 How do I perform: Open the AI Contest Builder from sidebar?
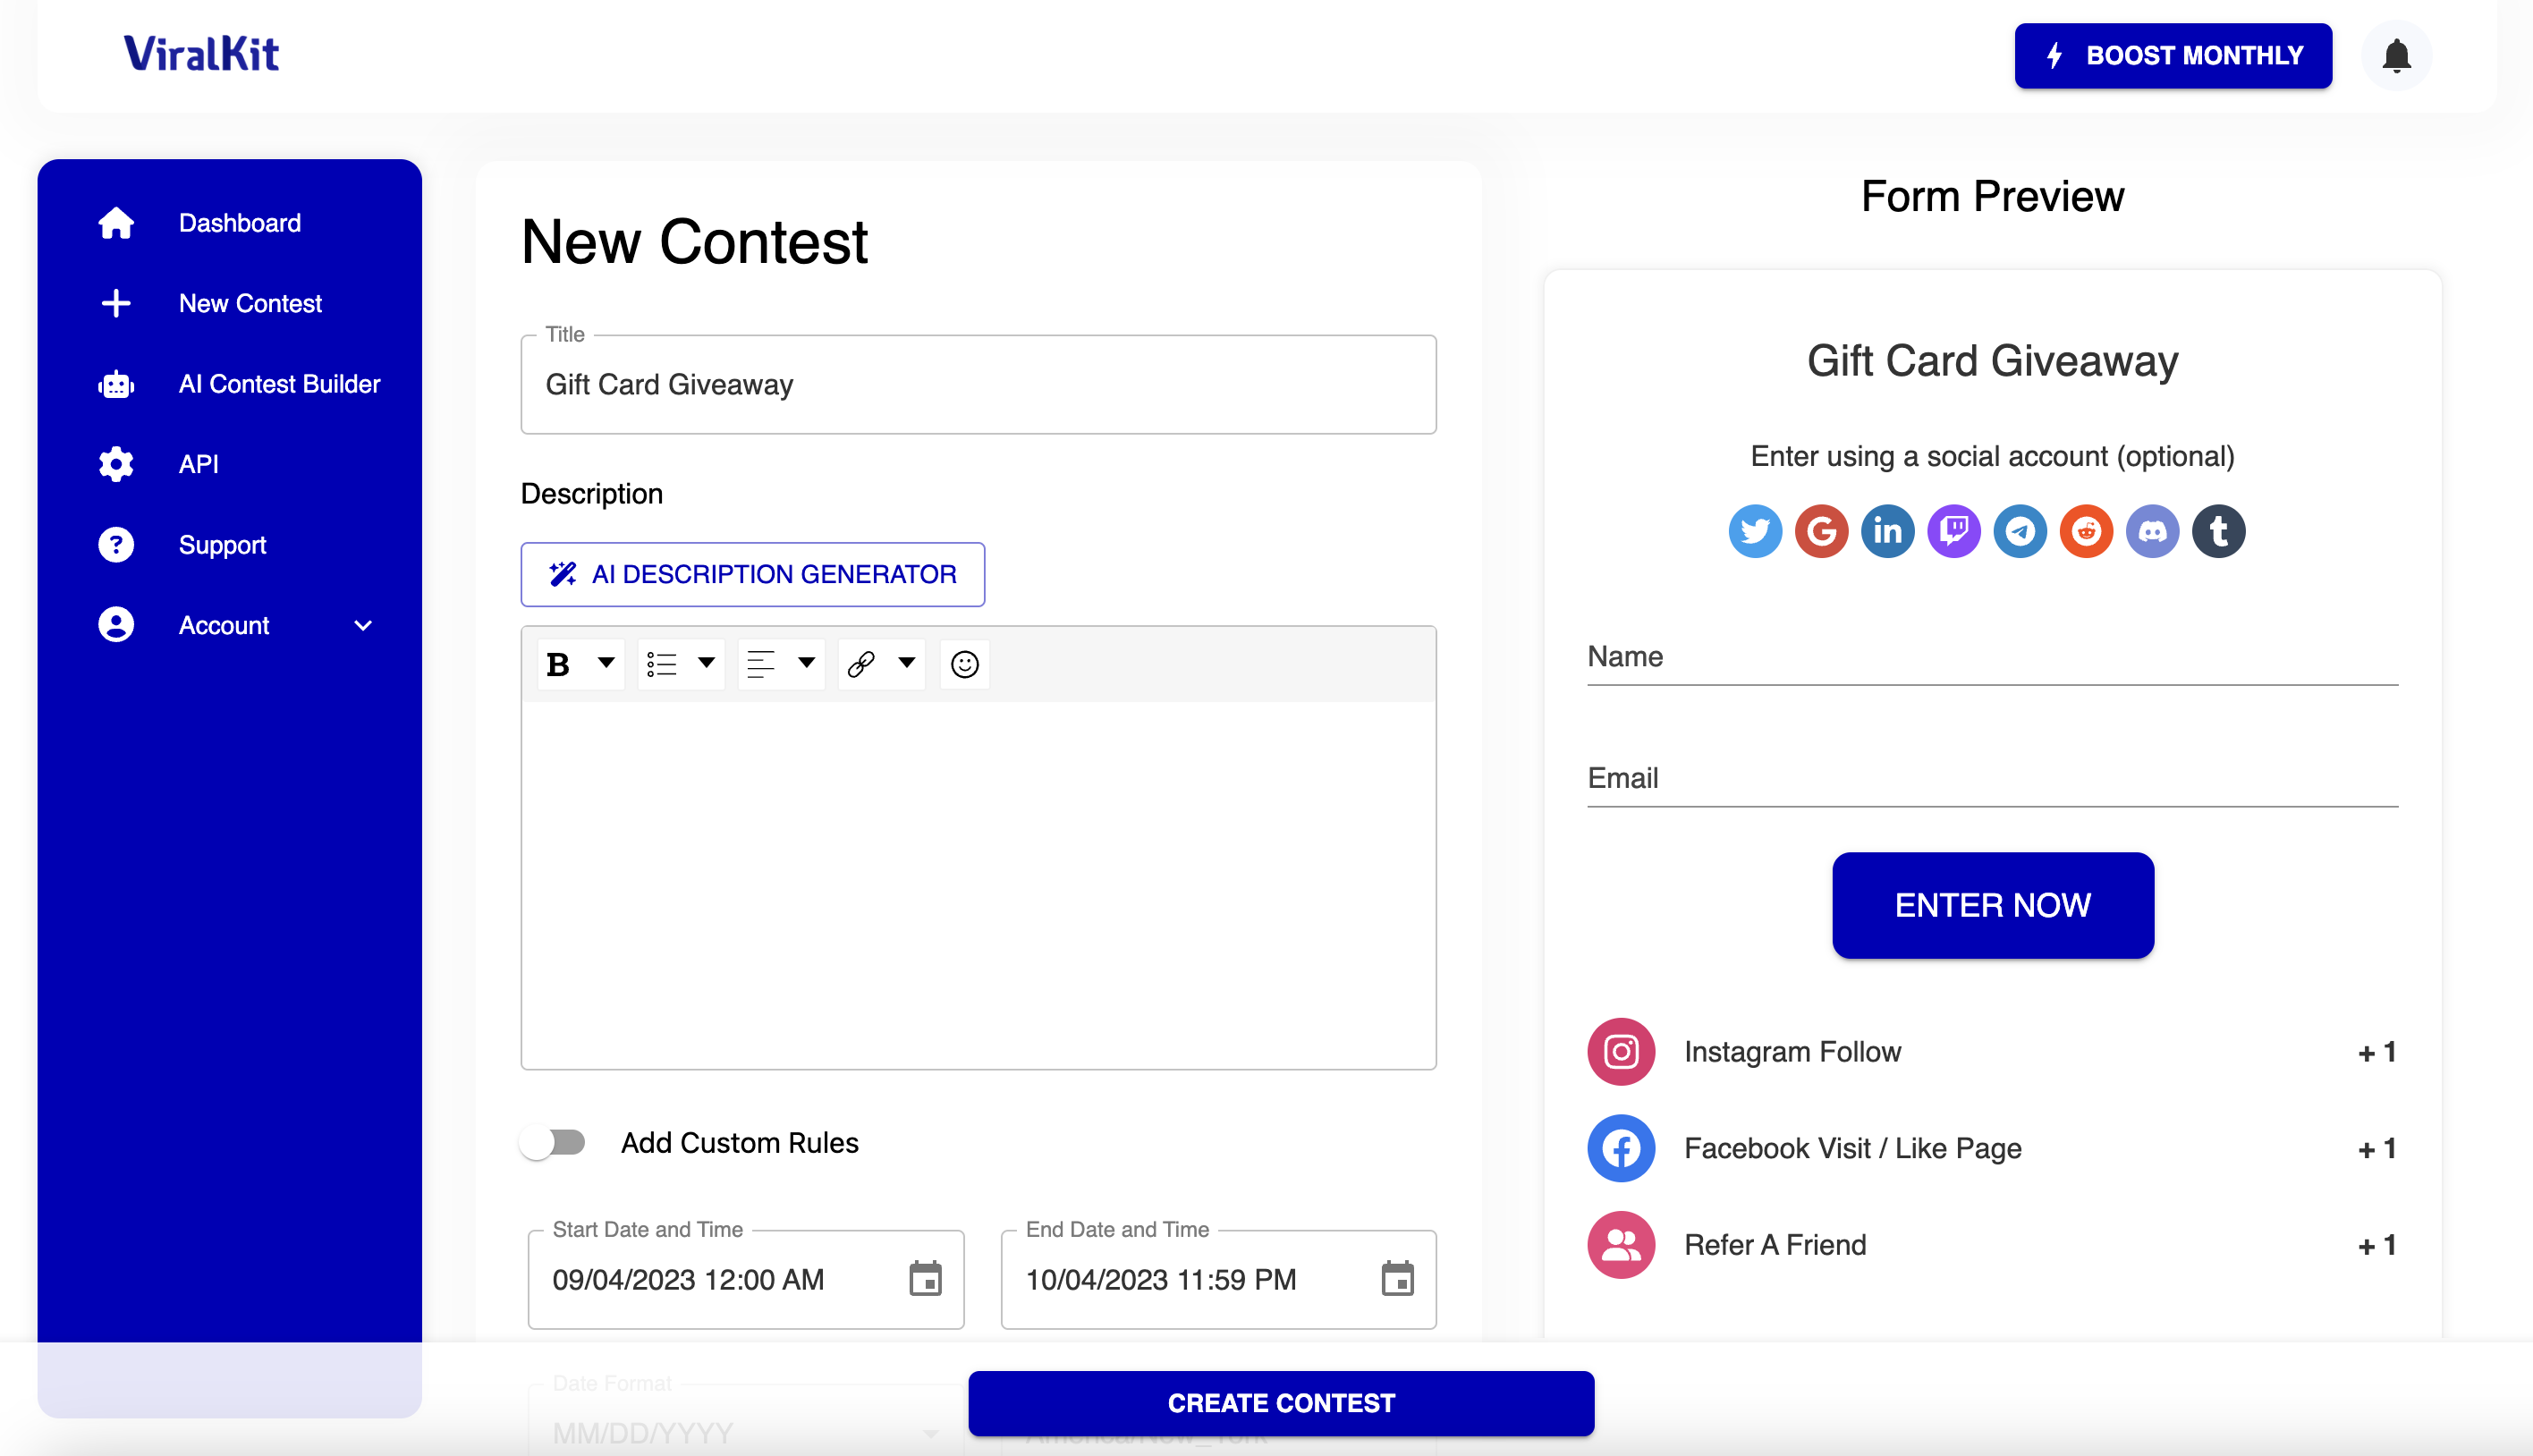(x=279, y=384)
